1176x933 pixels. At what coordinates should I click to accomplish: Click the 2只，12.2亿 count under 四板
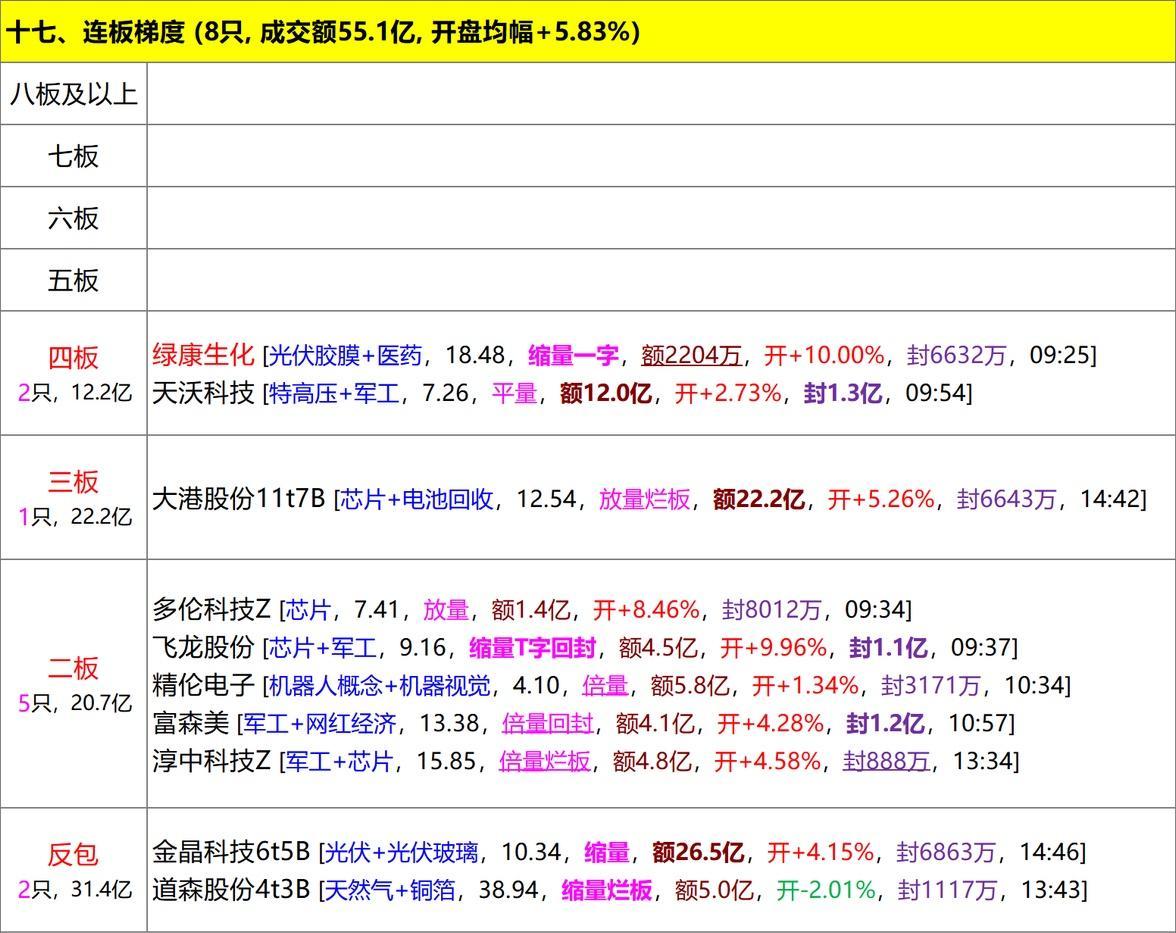(x=74, y=392)
